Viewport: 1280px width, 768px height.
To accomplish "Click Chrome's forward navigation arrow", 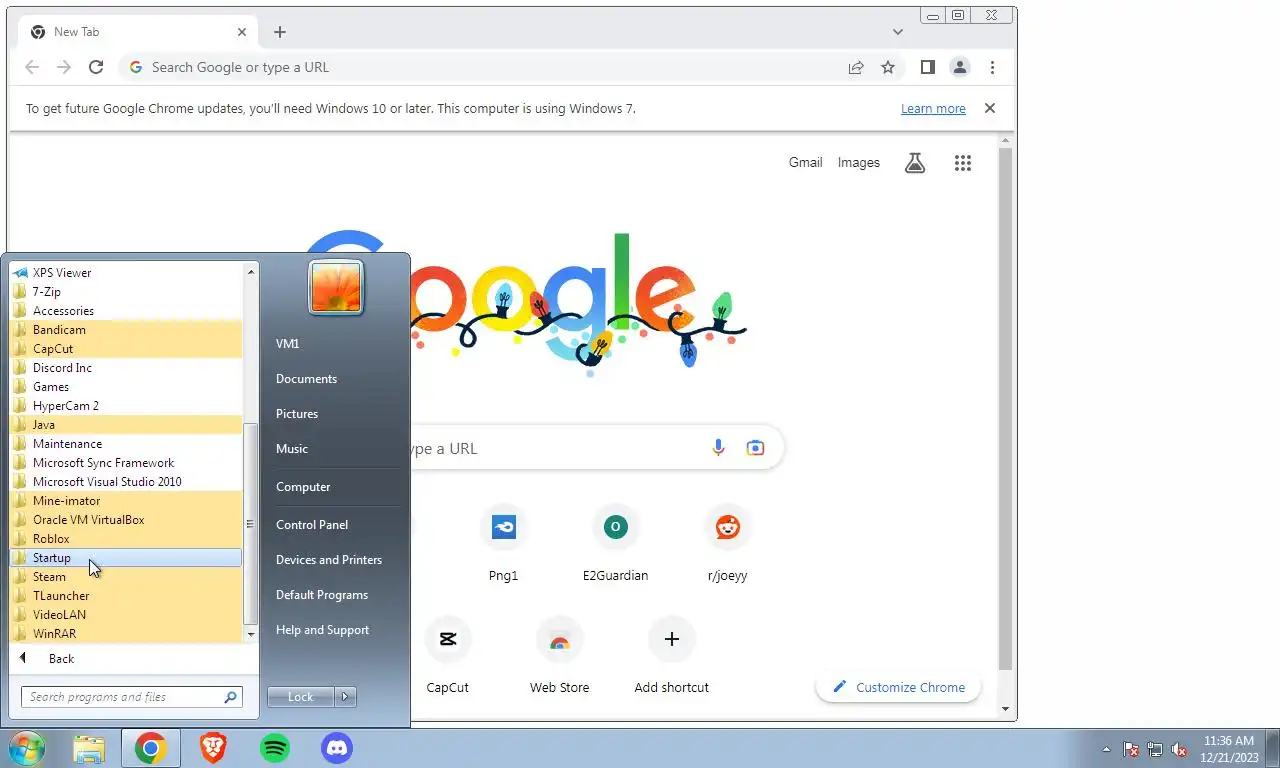I will coord(64,67).
